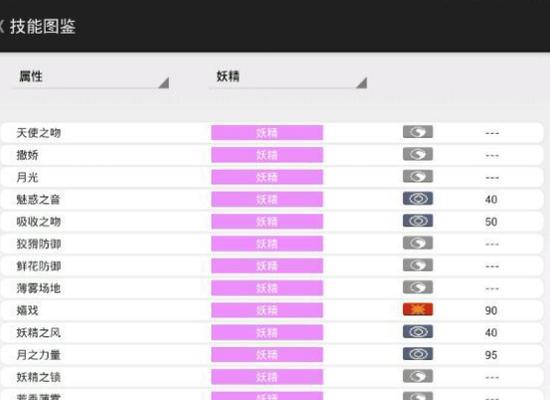The height and width of the screenshot is (400, 550).
Task: Select the 天使之吻 move row
Action: [x=272, y=133]
